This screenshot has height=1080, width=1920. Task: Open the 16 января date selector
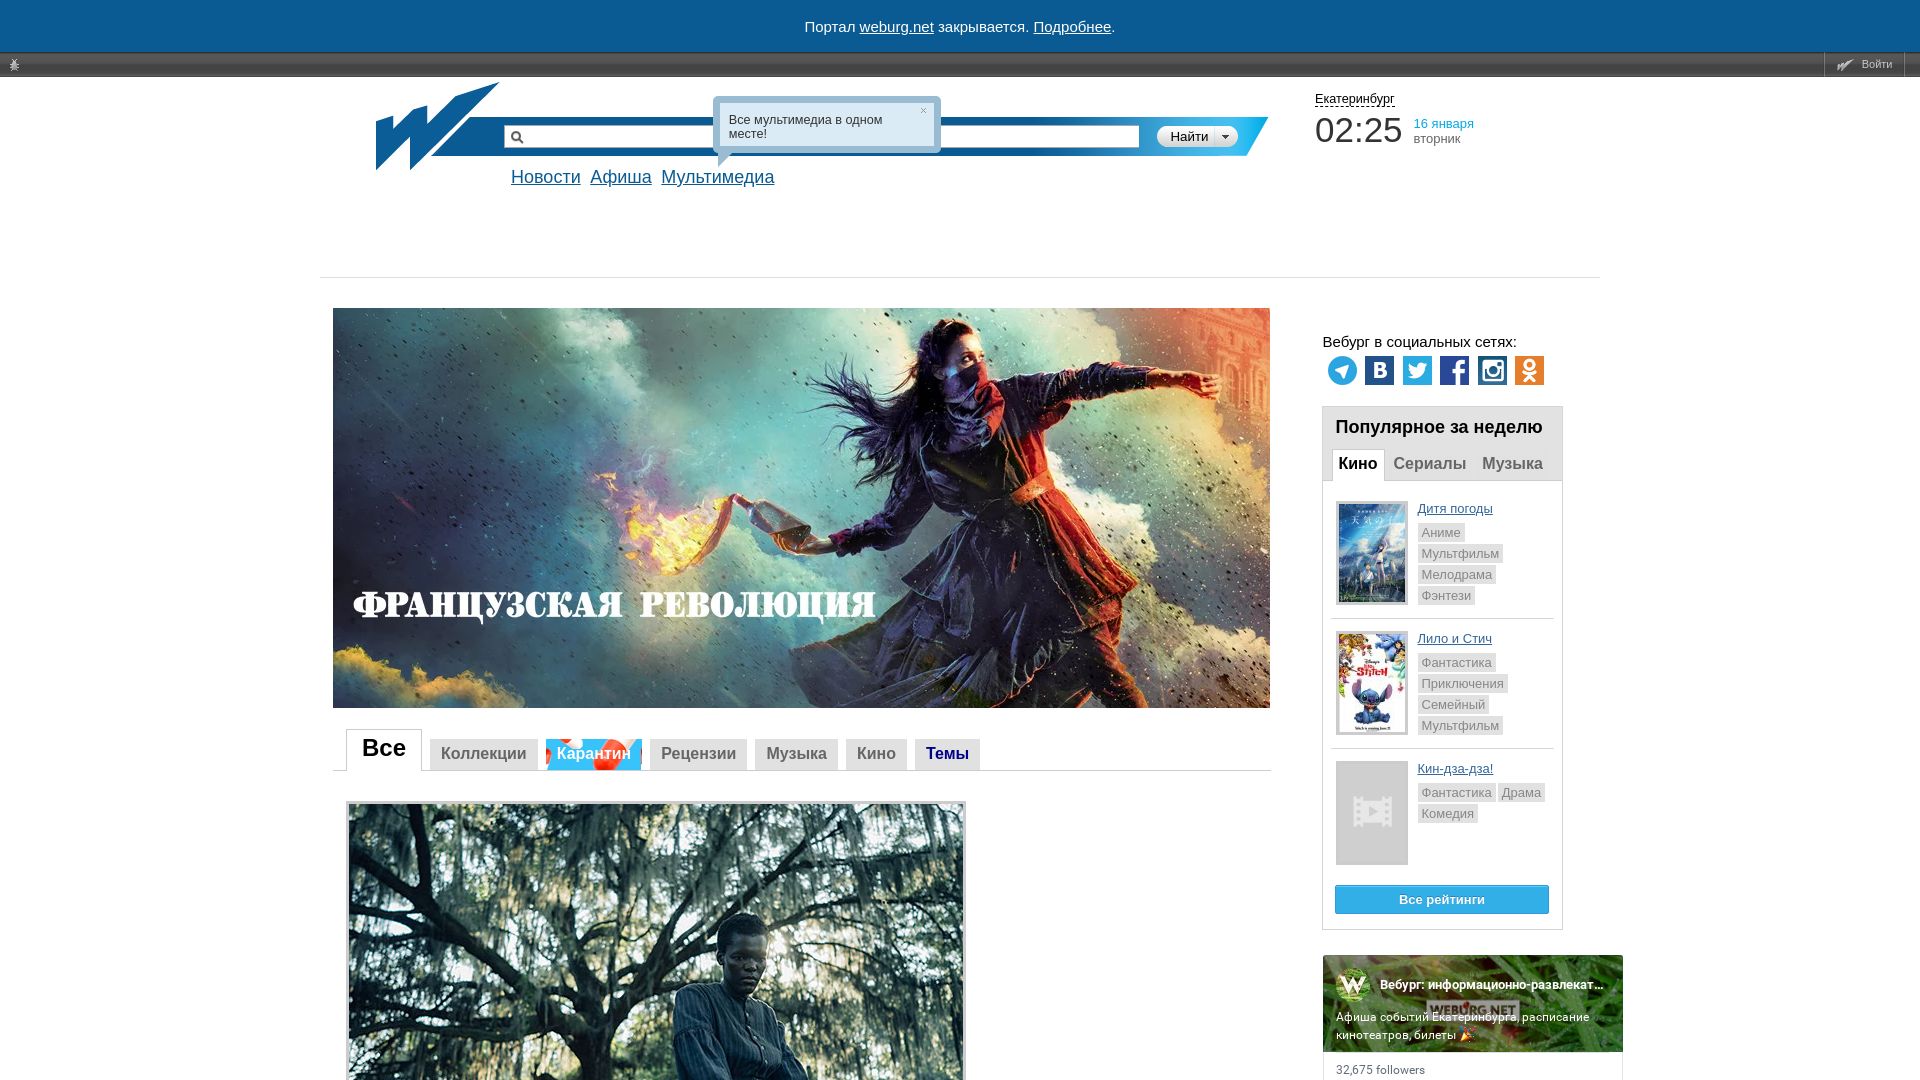(x=1443, y=123)
